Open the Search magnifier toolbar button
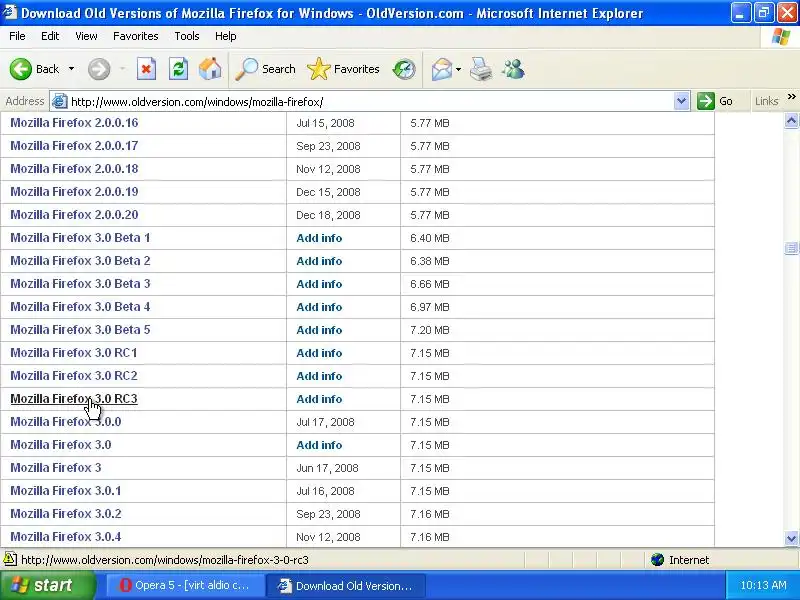Viewport: 800px width, 600px height. (x=265, y=69)
